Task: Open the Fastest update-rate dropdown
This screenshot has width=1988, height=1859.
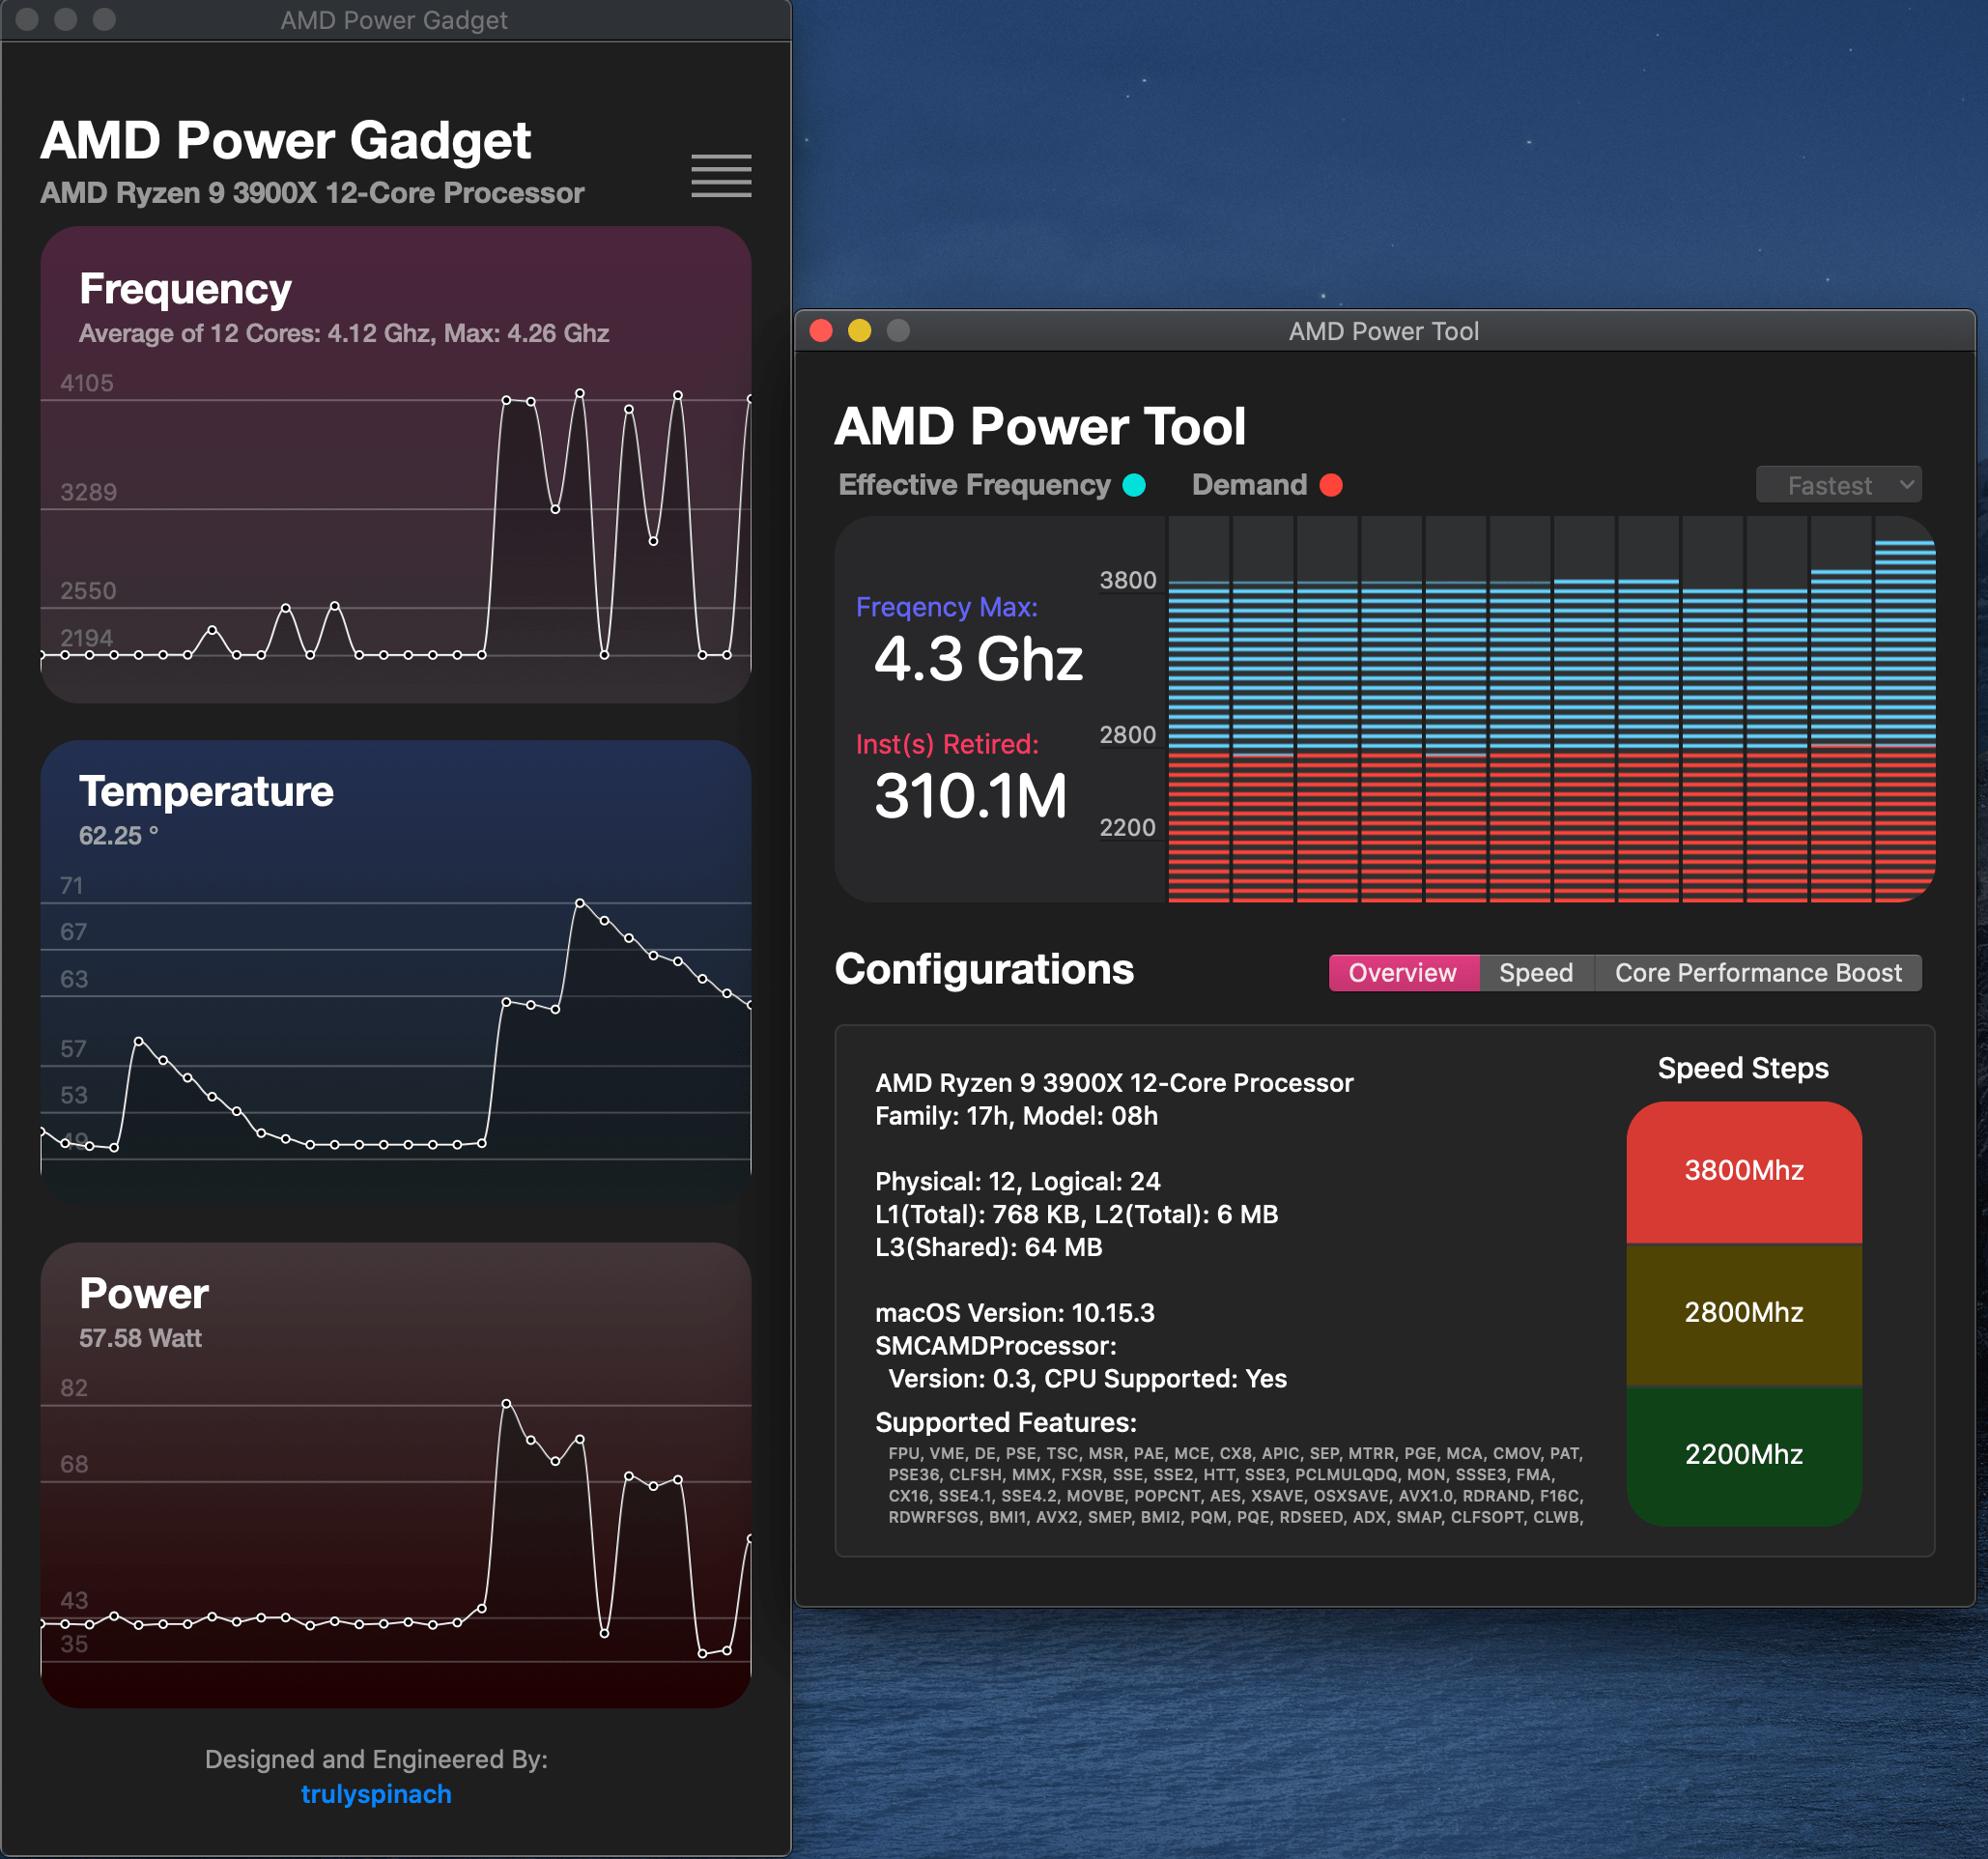Action: 1838,485
